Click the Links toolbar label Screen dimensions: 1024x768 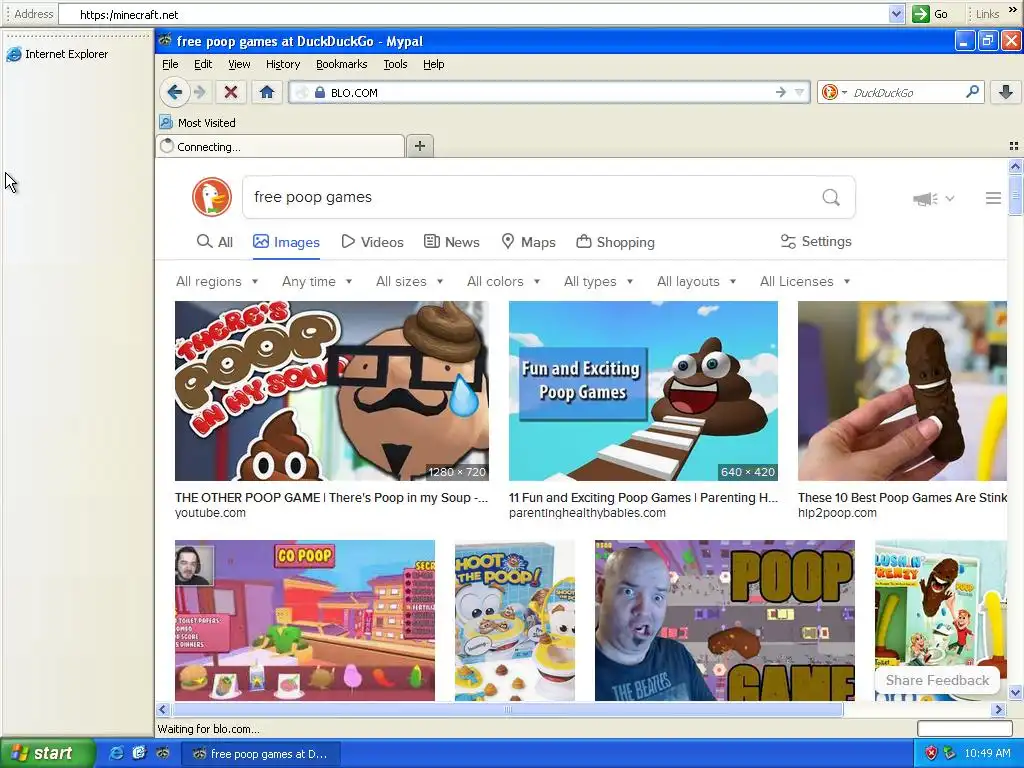point(987,14)
